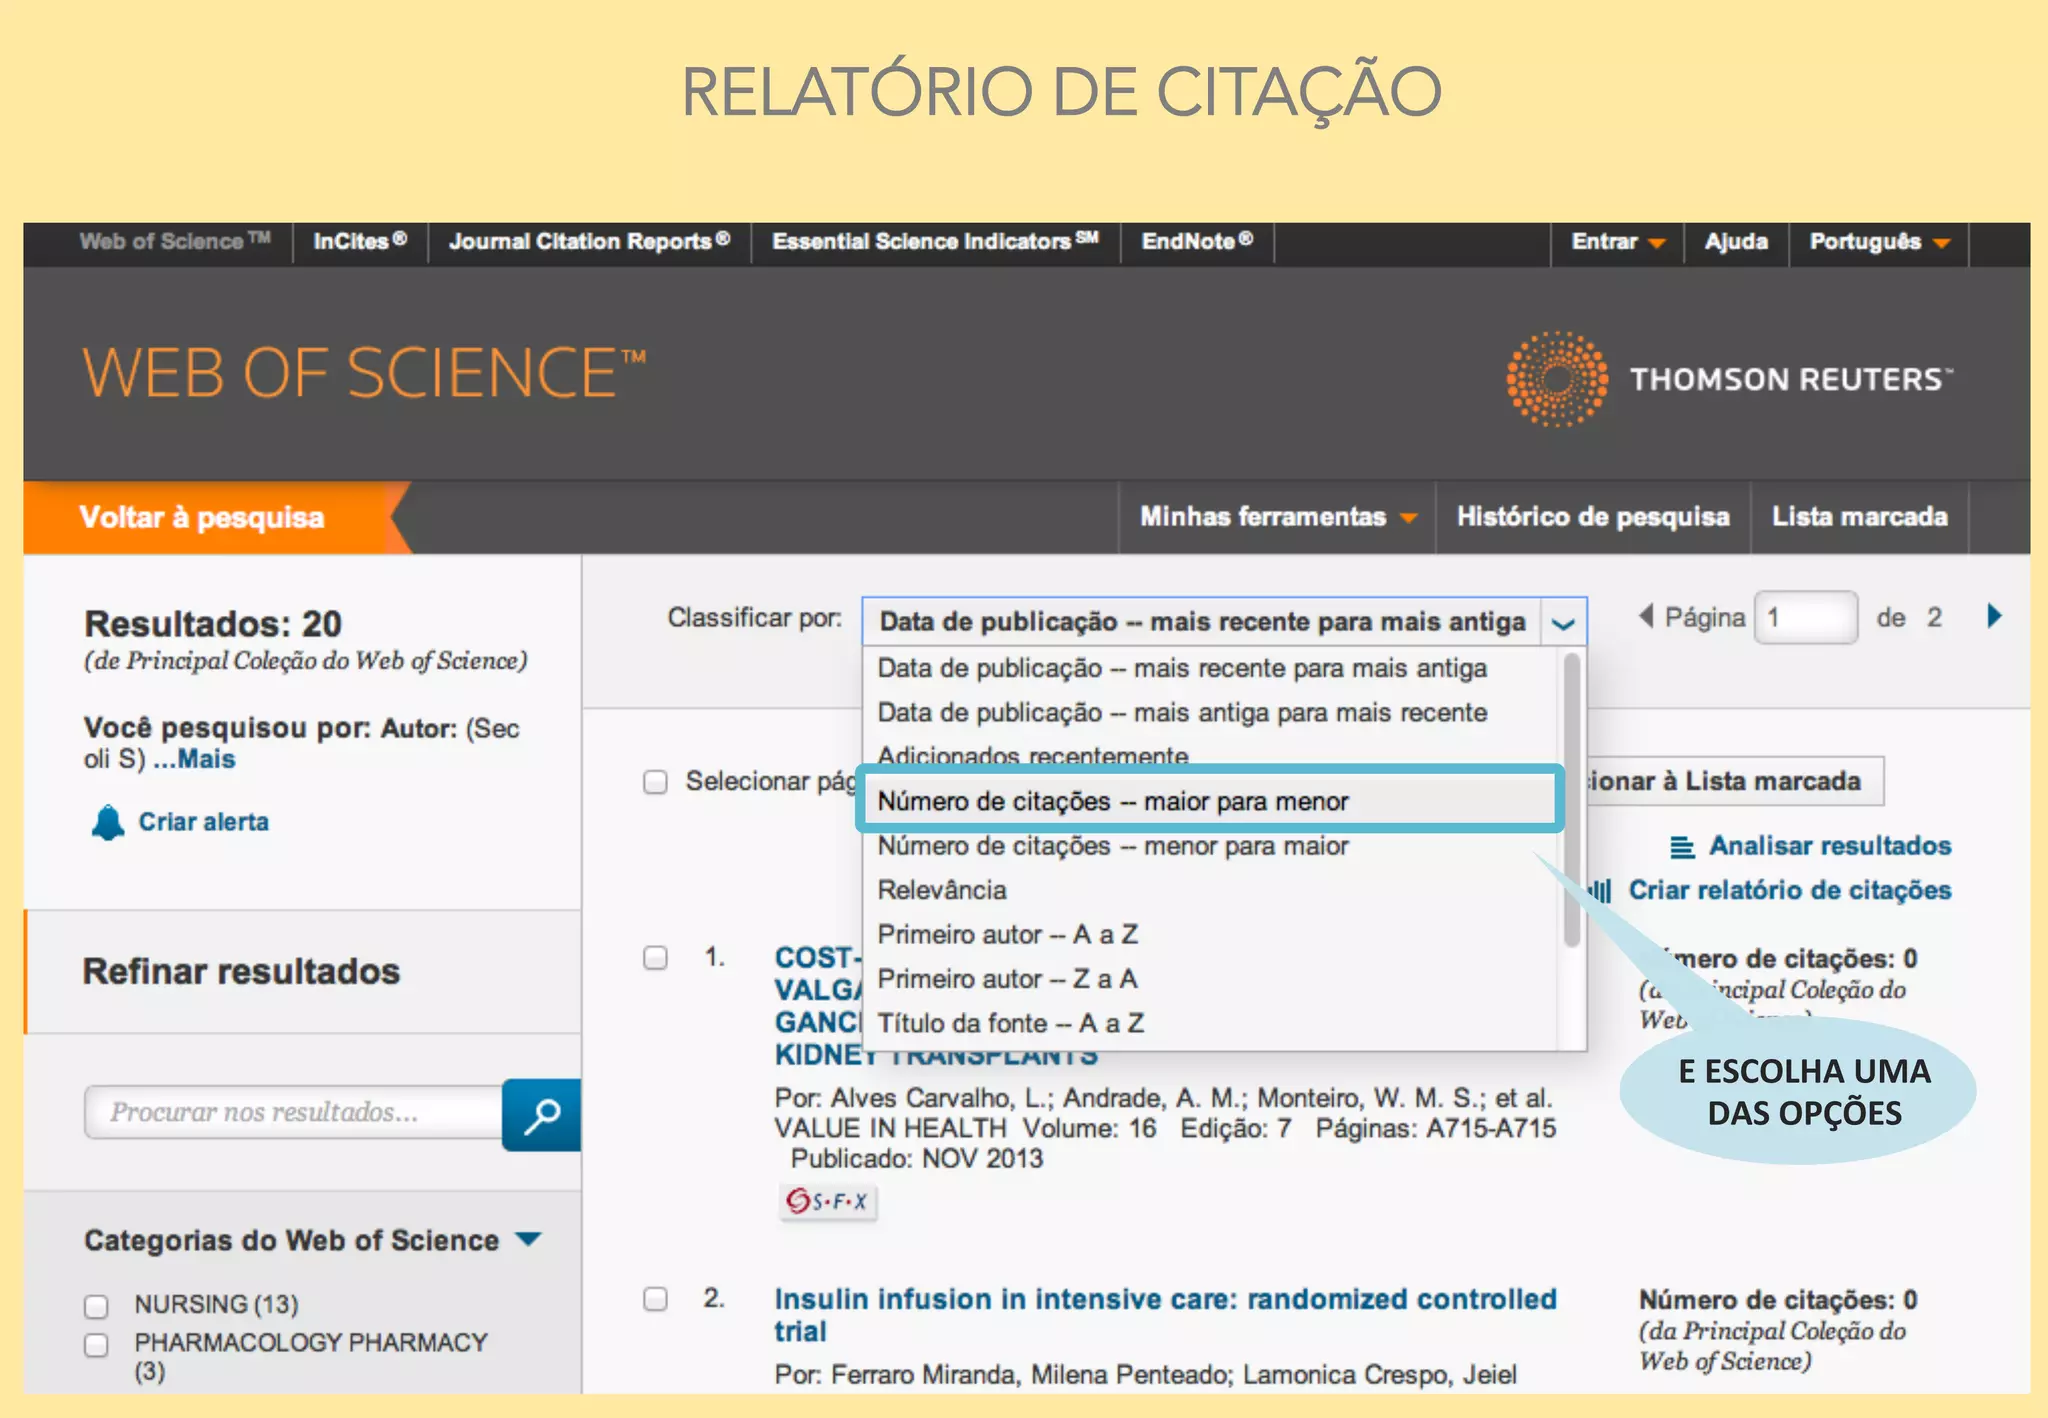The height and width of the screenshot is (1418, 2048).
Task: Click Adicionar à Lista marcada button
Action: (x=1735, y=781)
